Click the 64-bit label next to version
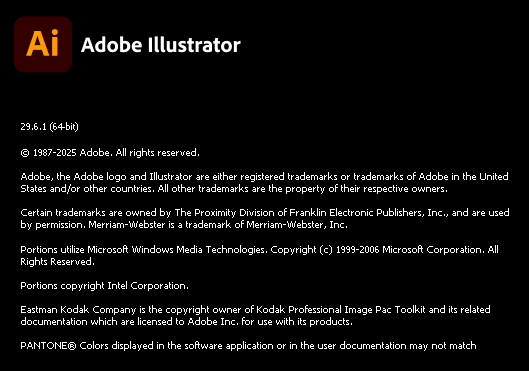 coord(64,127)
